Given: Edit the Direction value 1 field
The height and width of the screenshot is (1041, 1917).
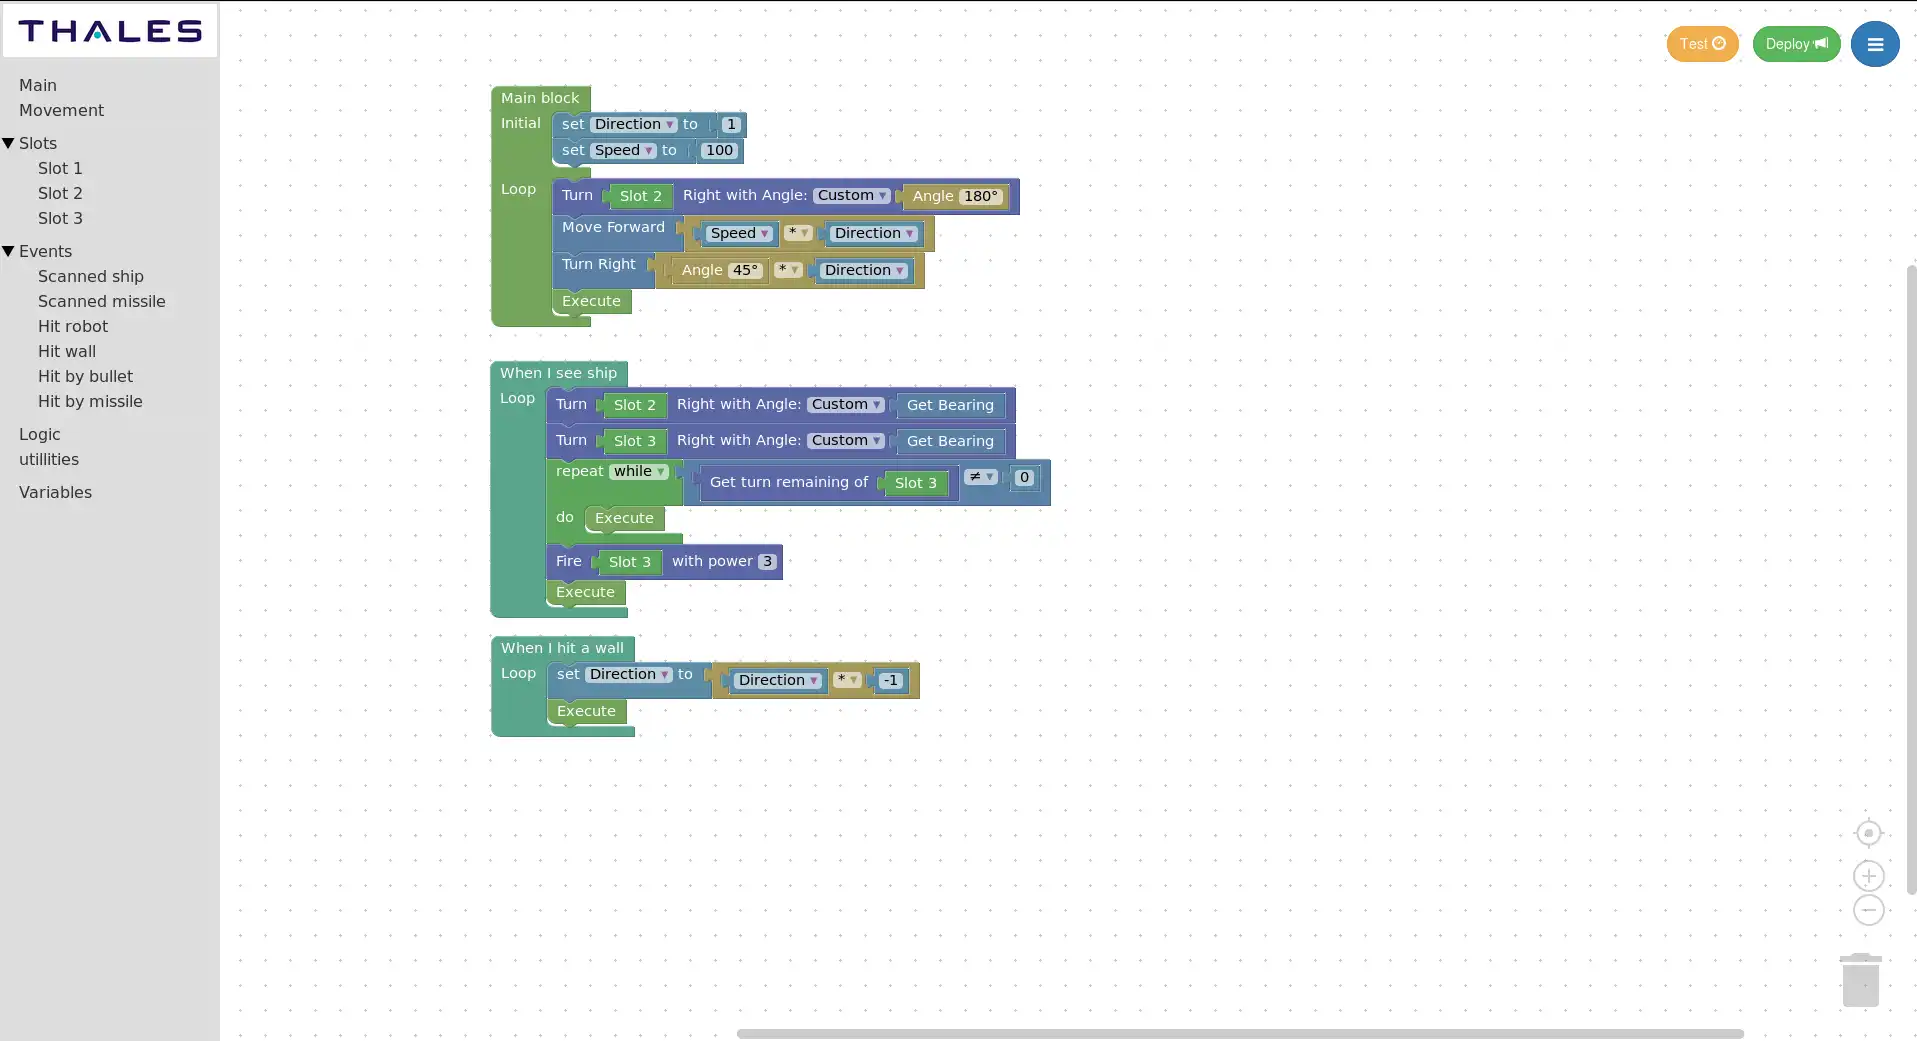Looking at the screenshot, I should [731, 124].
